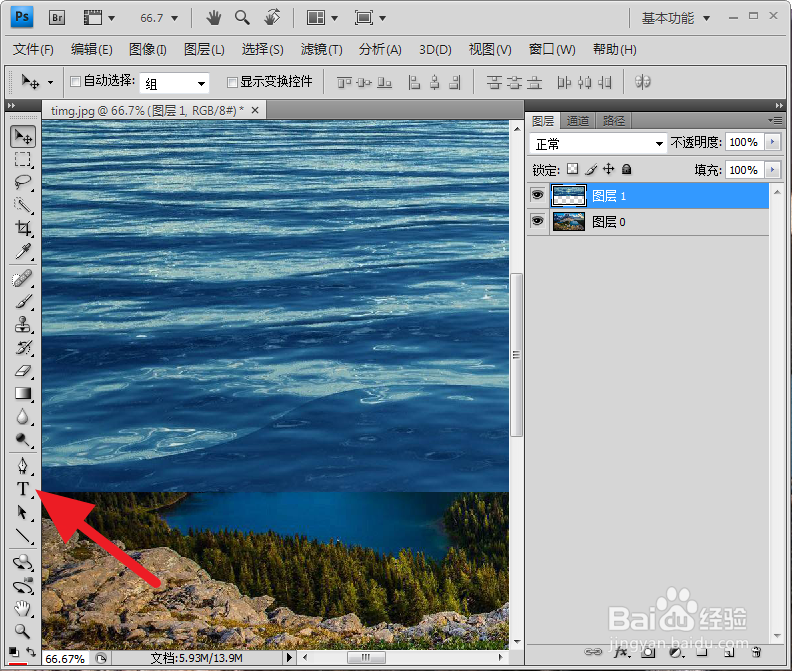Open the 滤镜(T) menu
This screenshot has height=671, width=792.
click(x=321, y=50)
